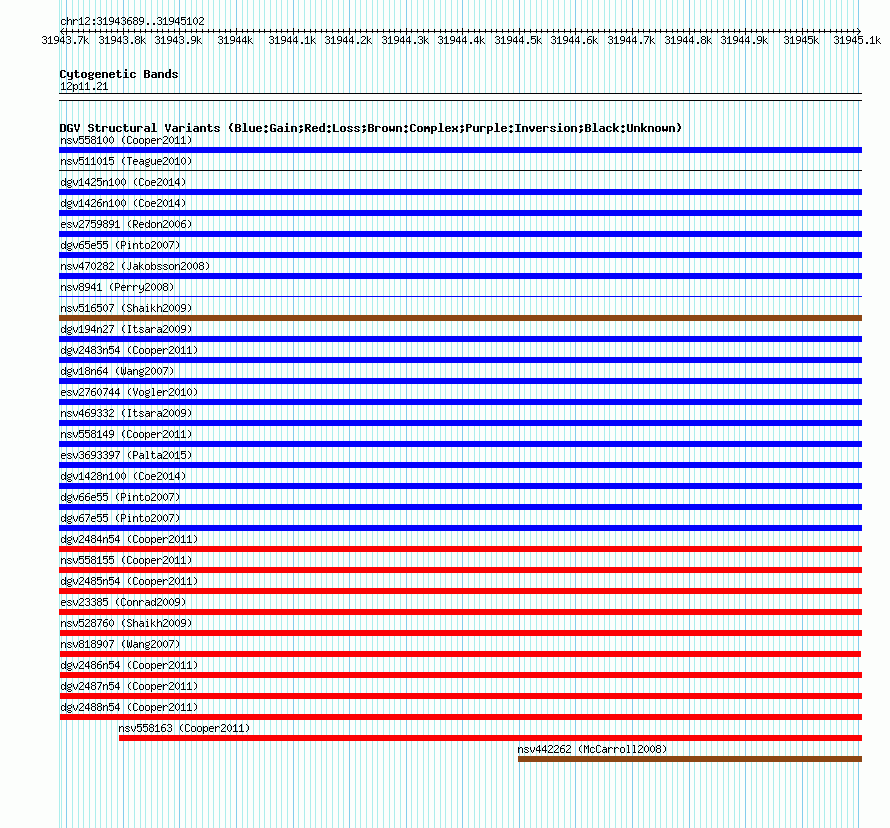Open esv3693397 (Palta2015) variant
Viewport: 890px width, 828px height.
126,455
